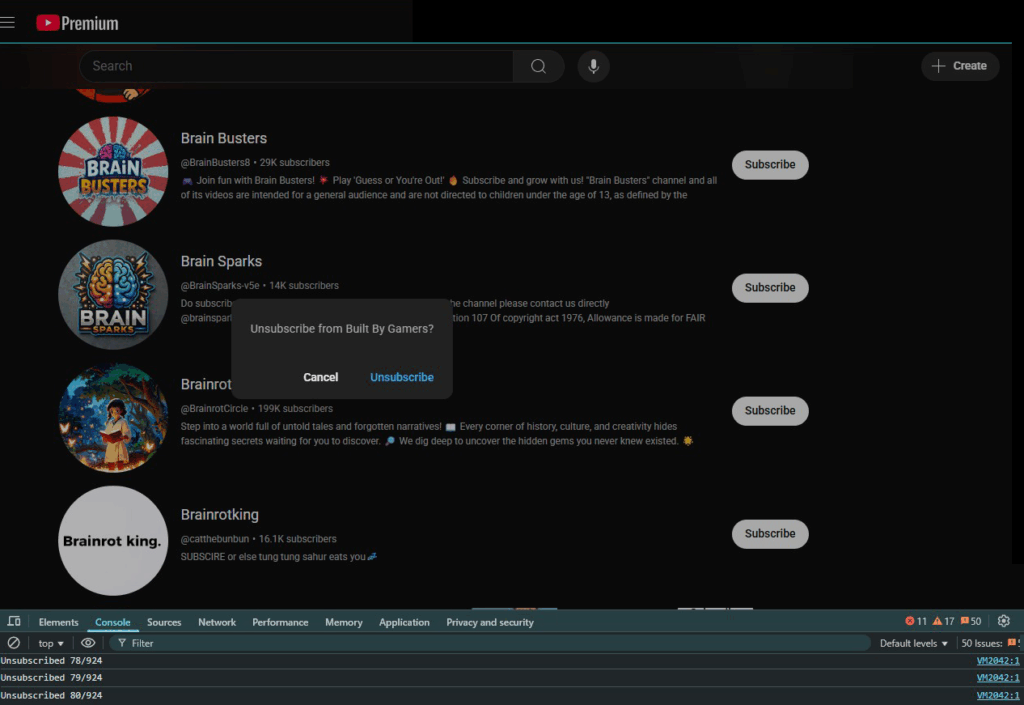Click the yellow warnings count indicator
Viewport: 1024px width, 705px height.
(943, 621)
